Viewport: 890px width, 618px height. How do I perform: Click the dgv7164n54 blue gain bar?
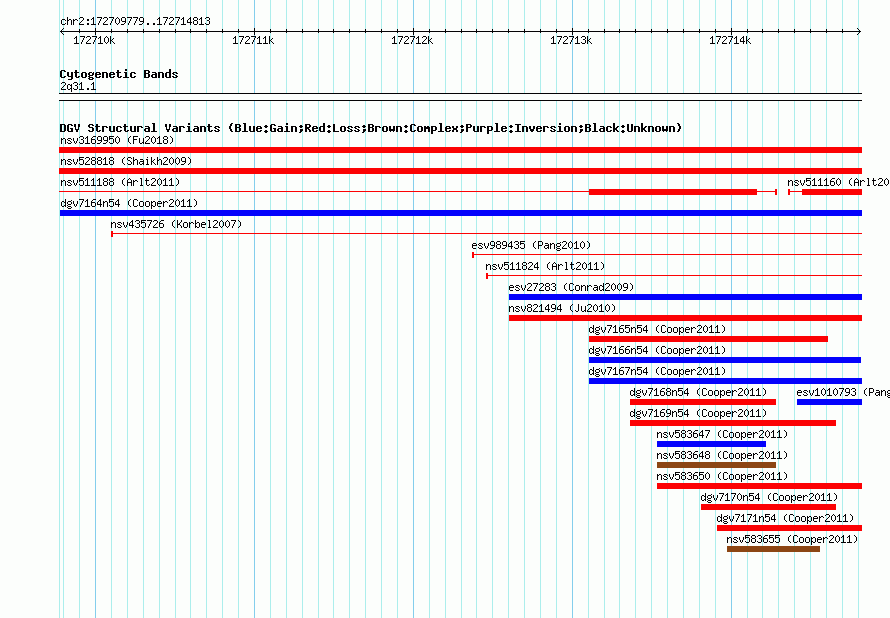(460, 213)
